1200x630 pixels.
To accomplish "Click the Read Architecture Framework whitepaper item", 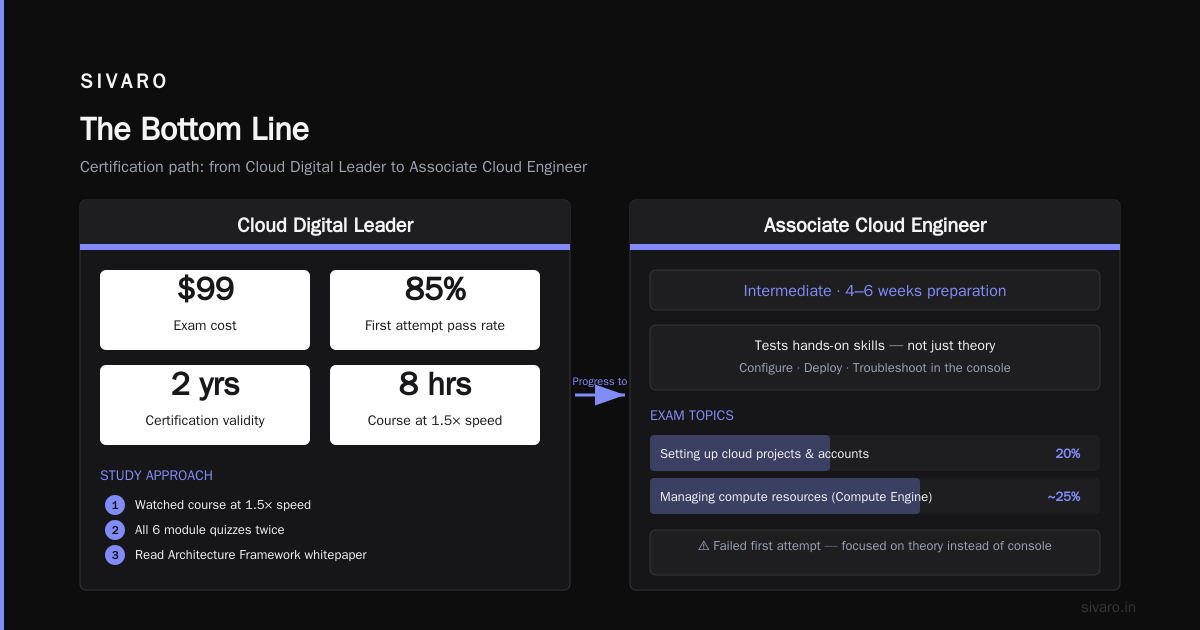I will point(251,555).
